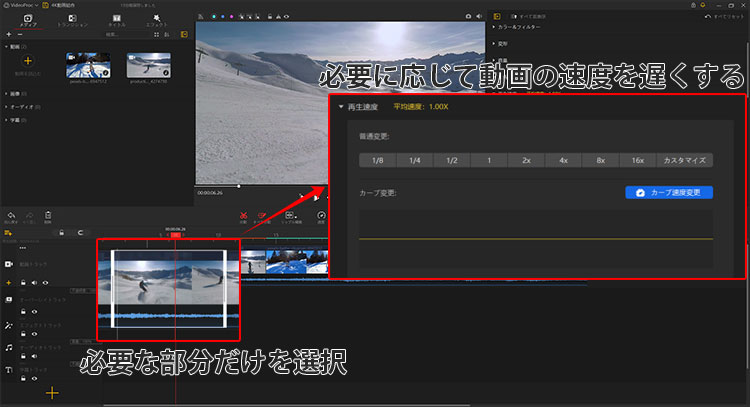Open the media sort options icon
This screenshot has height=407, width=750.
[x=166, y=34]
